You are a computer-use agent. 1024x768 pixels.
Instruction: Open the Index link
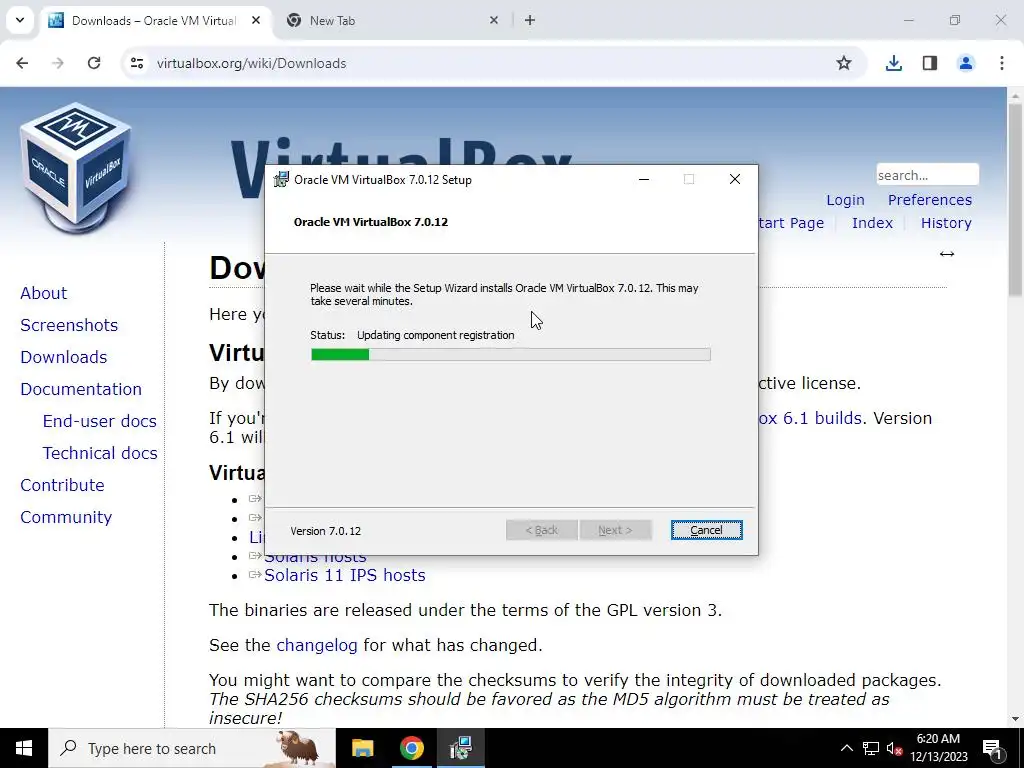point(872,223)
